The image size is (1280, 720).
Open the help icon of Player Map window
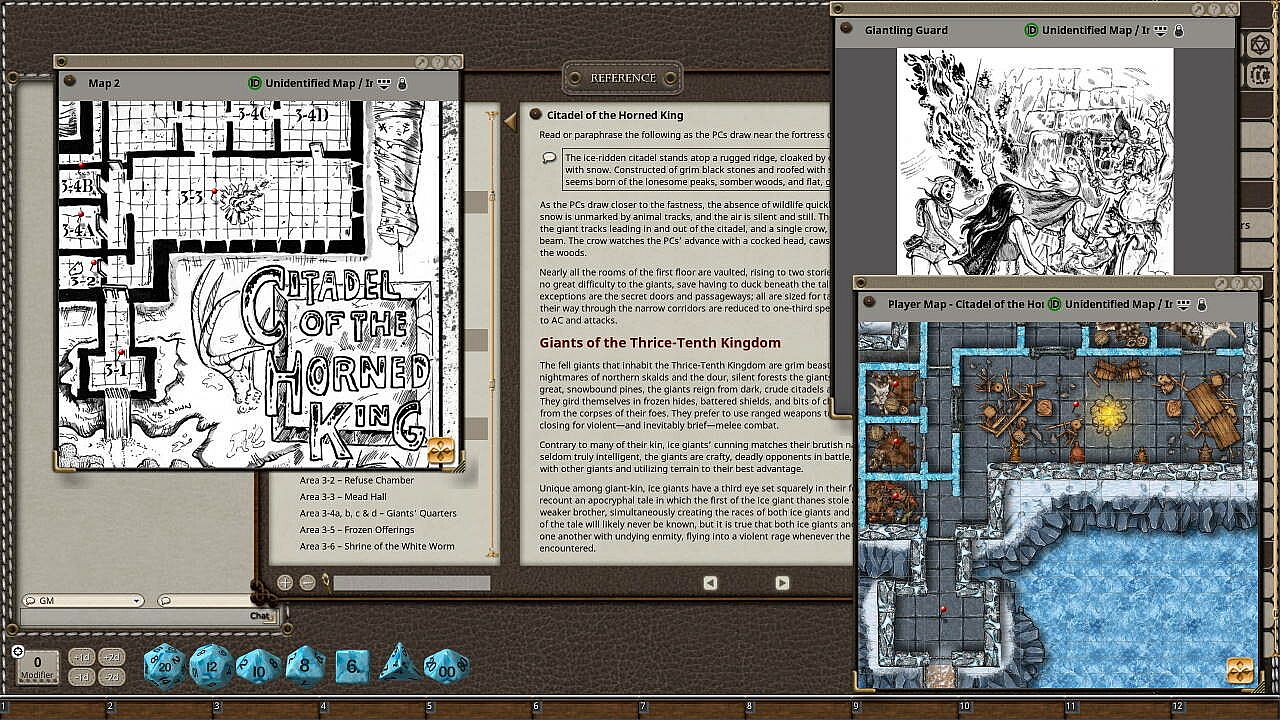1236,283
